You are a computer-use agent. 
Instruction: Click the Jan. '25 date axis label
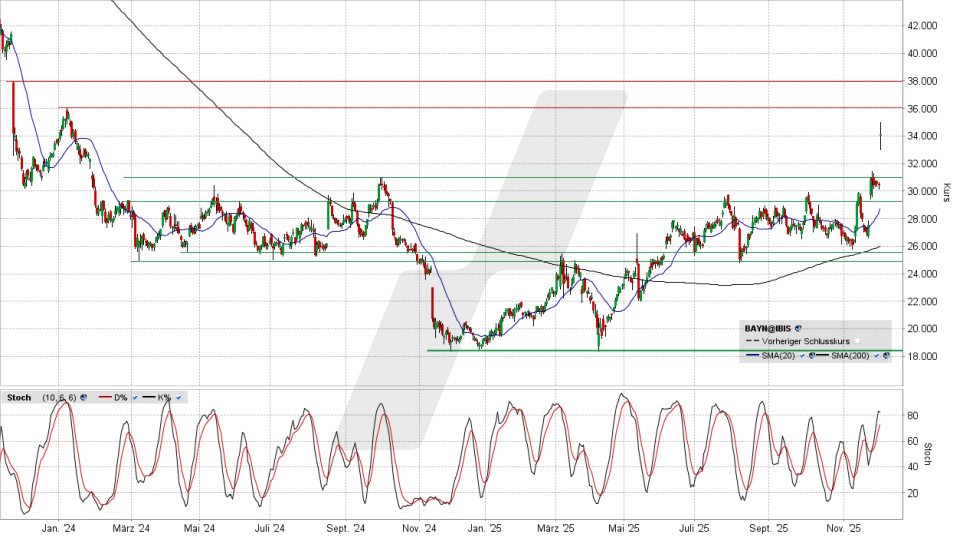point(484,527)
